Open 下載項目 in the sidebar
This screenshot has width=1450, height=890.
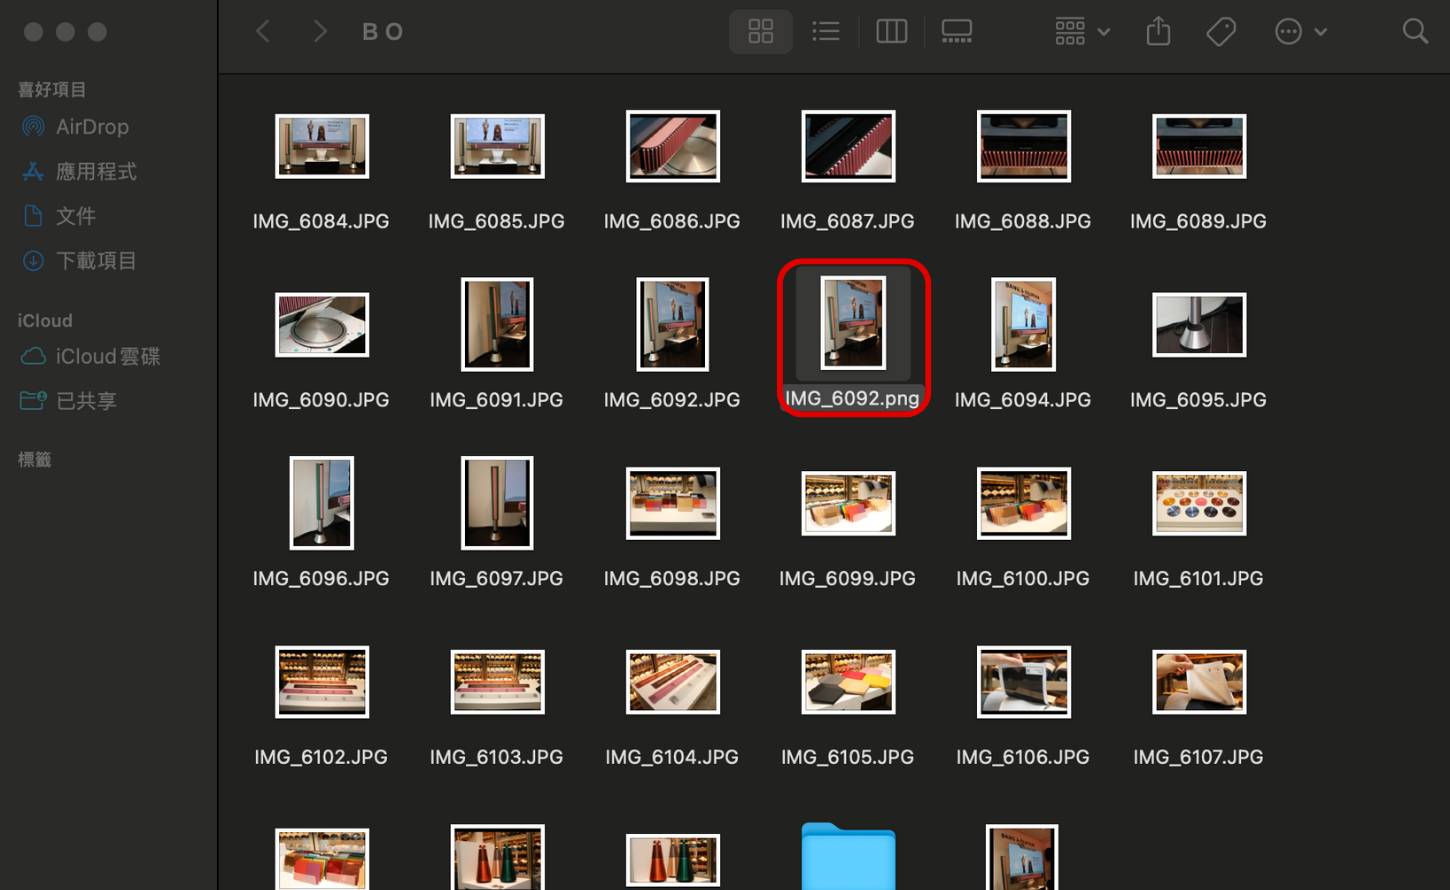(x=79, y=261)
